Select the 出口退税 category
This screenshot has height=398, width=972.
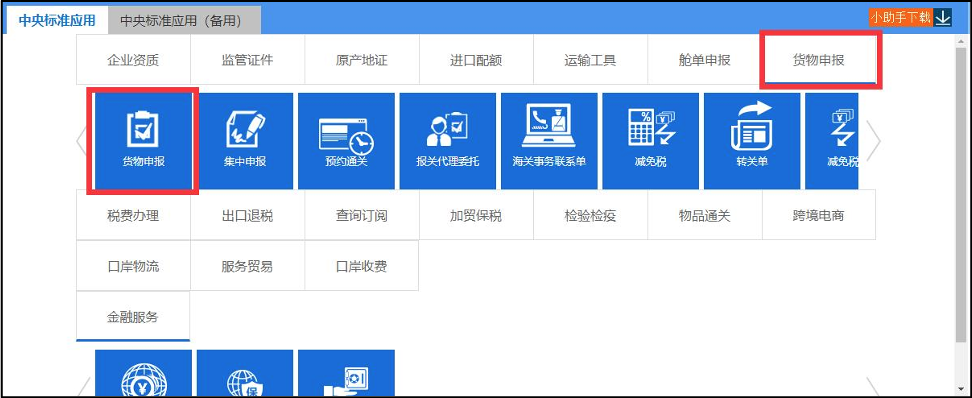coord(247,215)
